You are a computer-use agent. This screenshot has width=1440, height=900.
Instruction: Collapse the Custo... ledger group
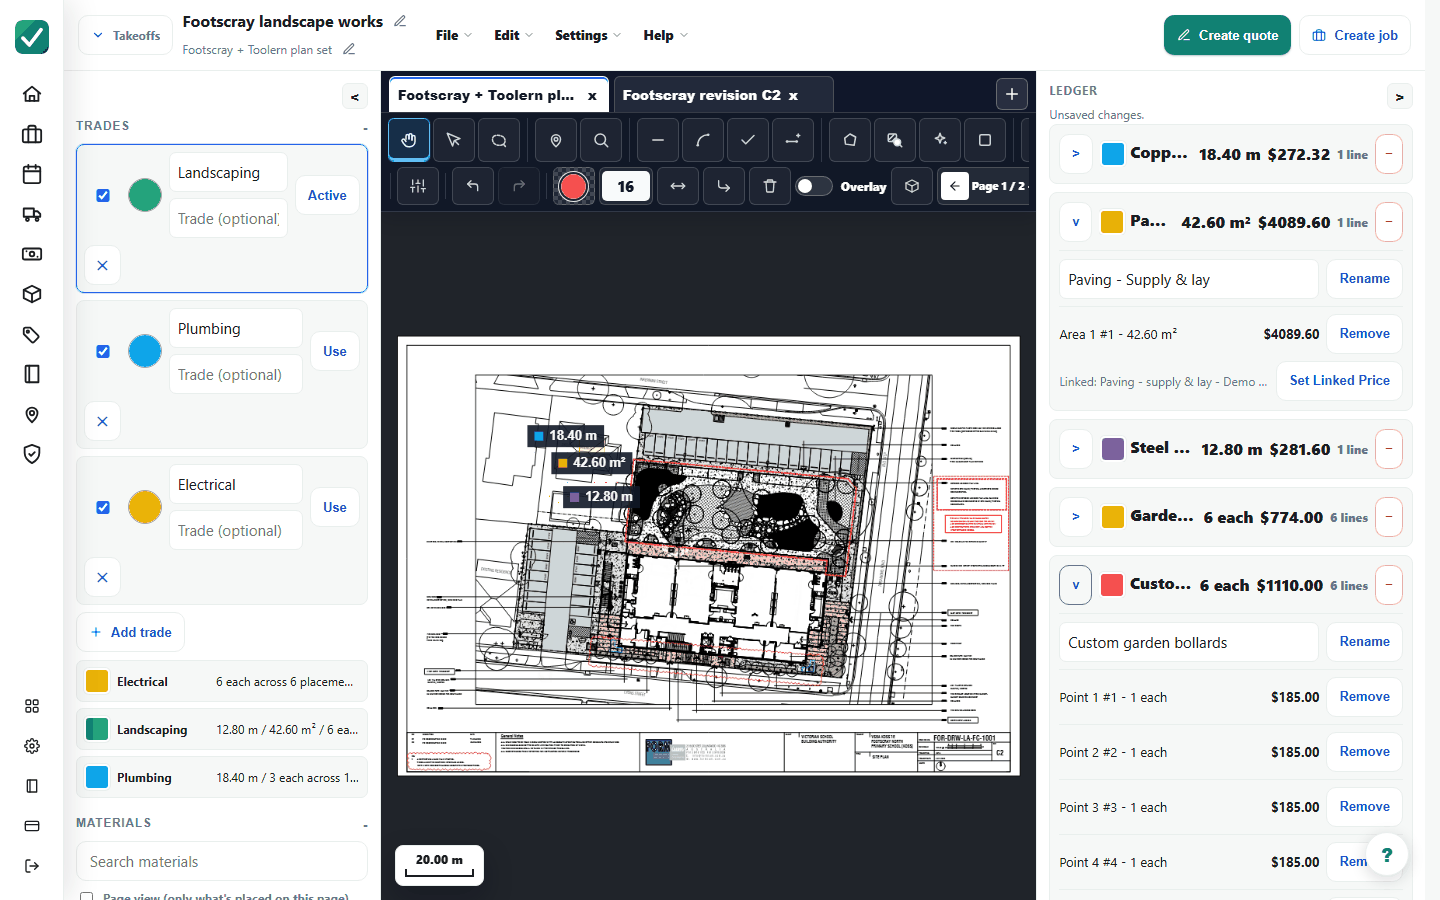(x=1076, y=585)
